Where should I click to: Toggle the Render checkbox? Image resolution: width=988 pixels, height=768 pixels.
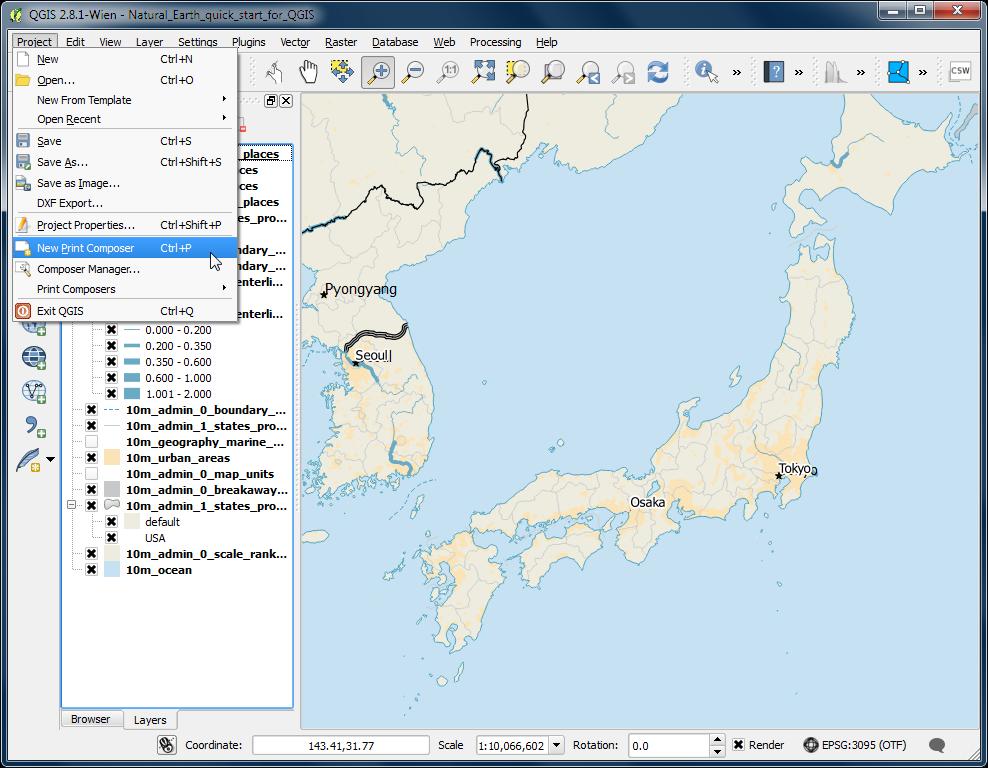point(738,745)
